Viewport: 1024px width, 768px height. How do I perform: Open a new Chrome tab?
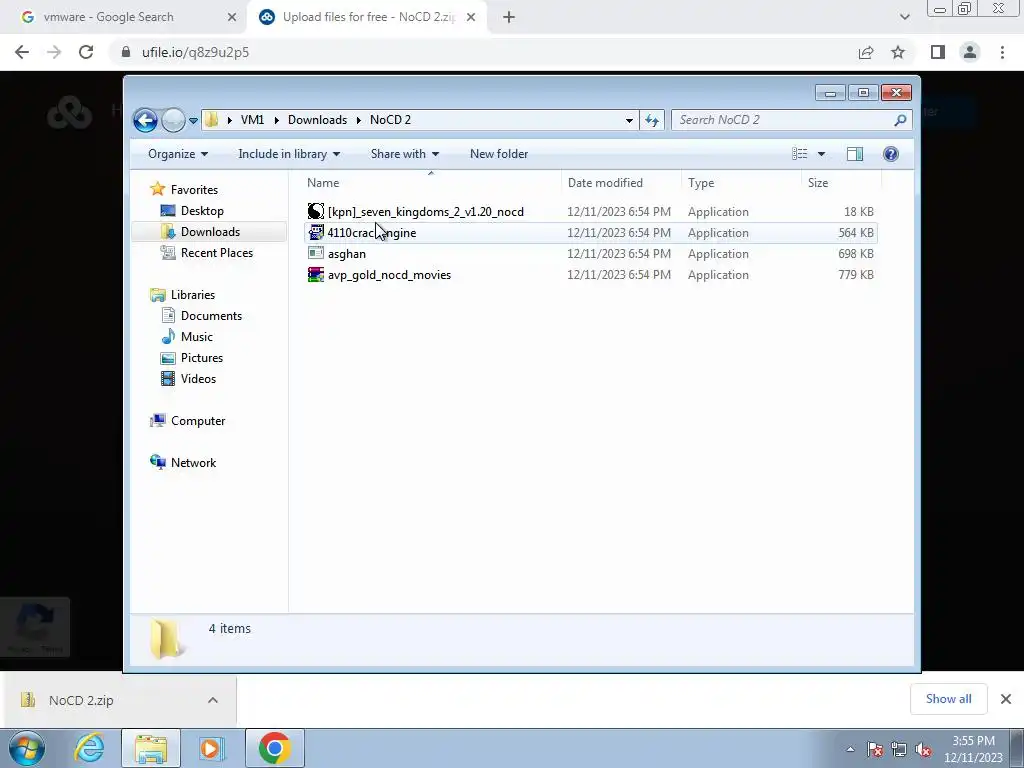pyautogui.click(x=509, y=18)
